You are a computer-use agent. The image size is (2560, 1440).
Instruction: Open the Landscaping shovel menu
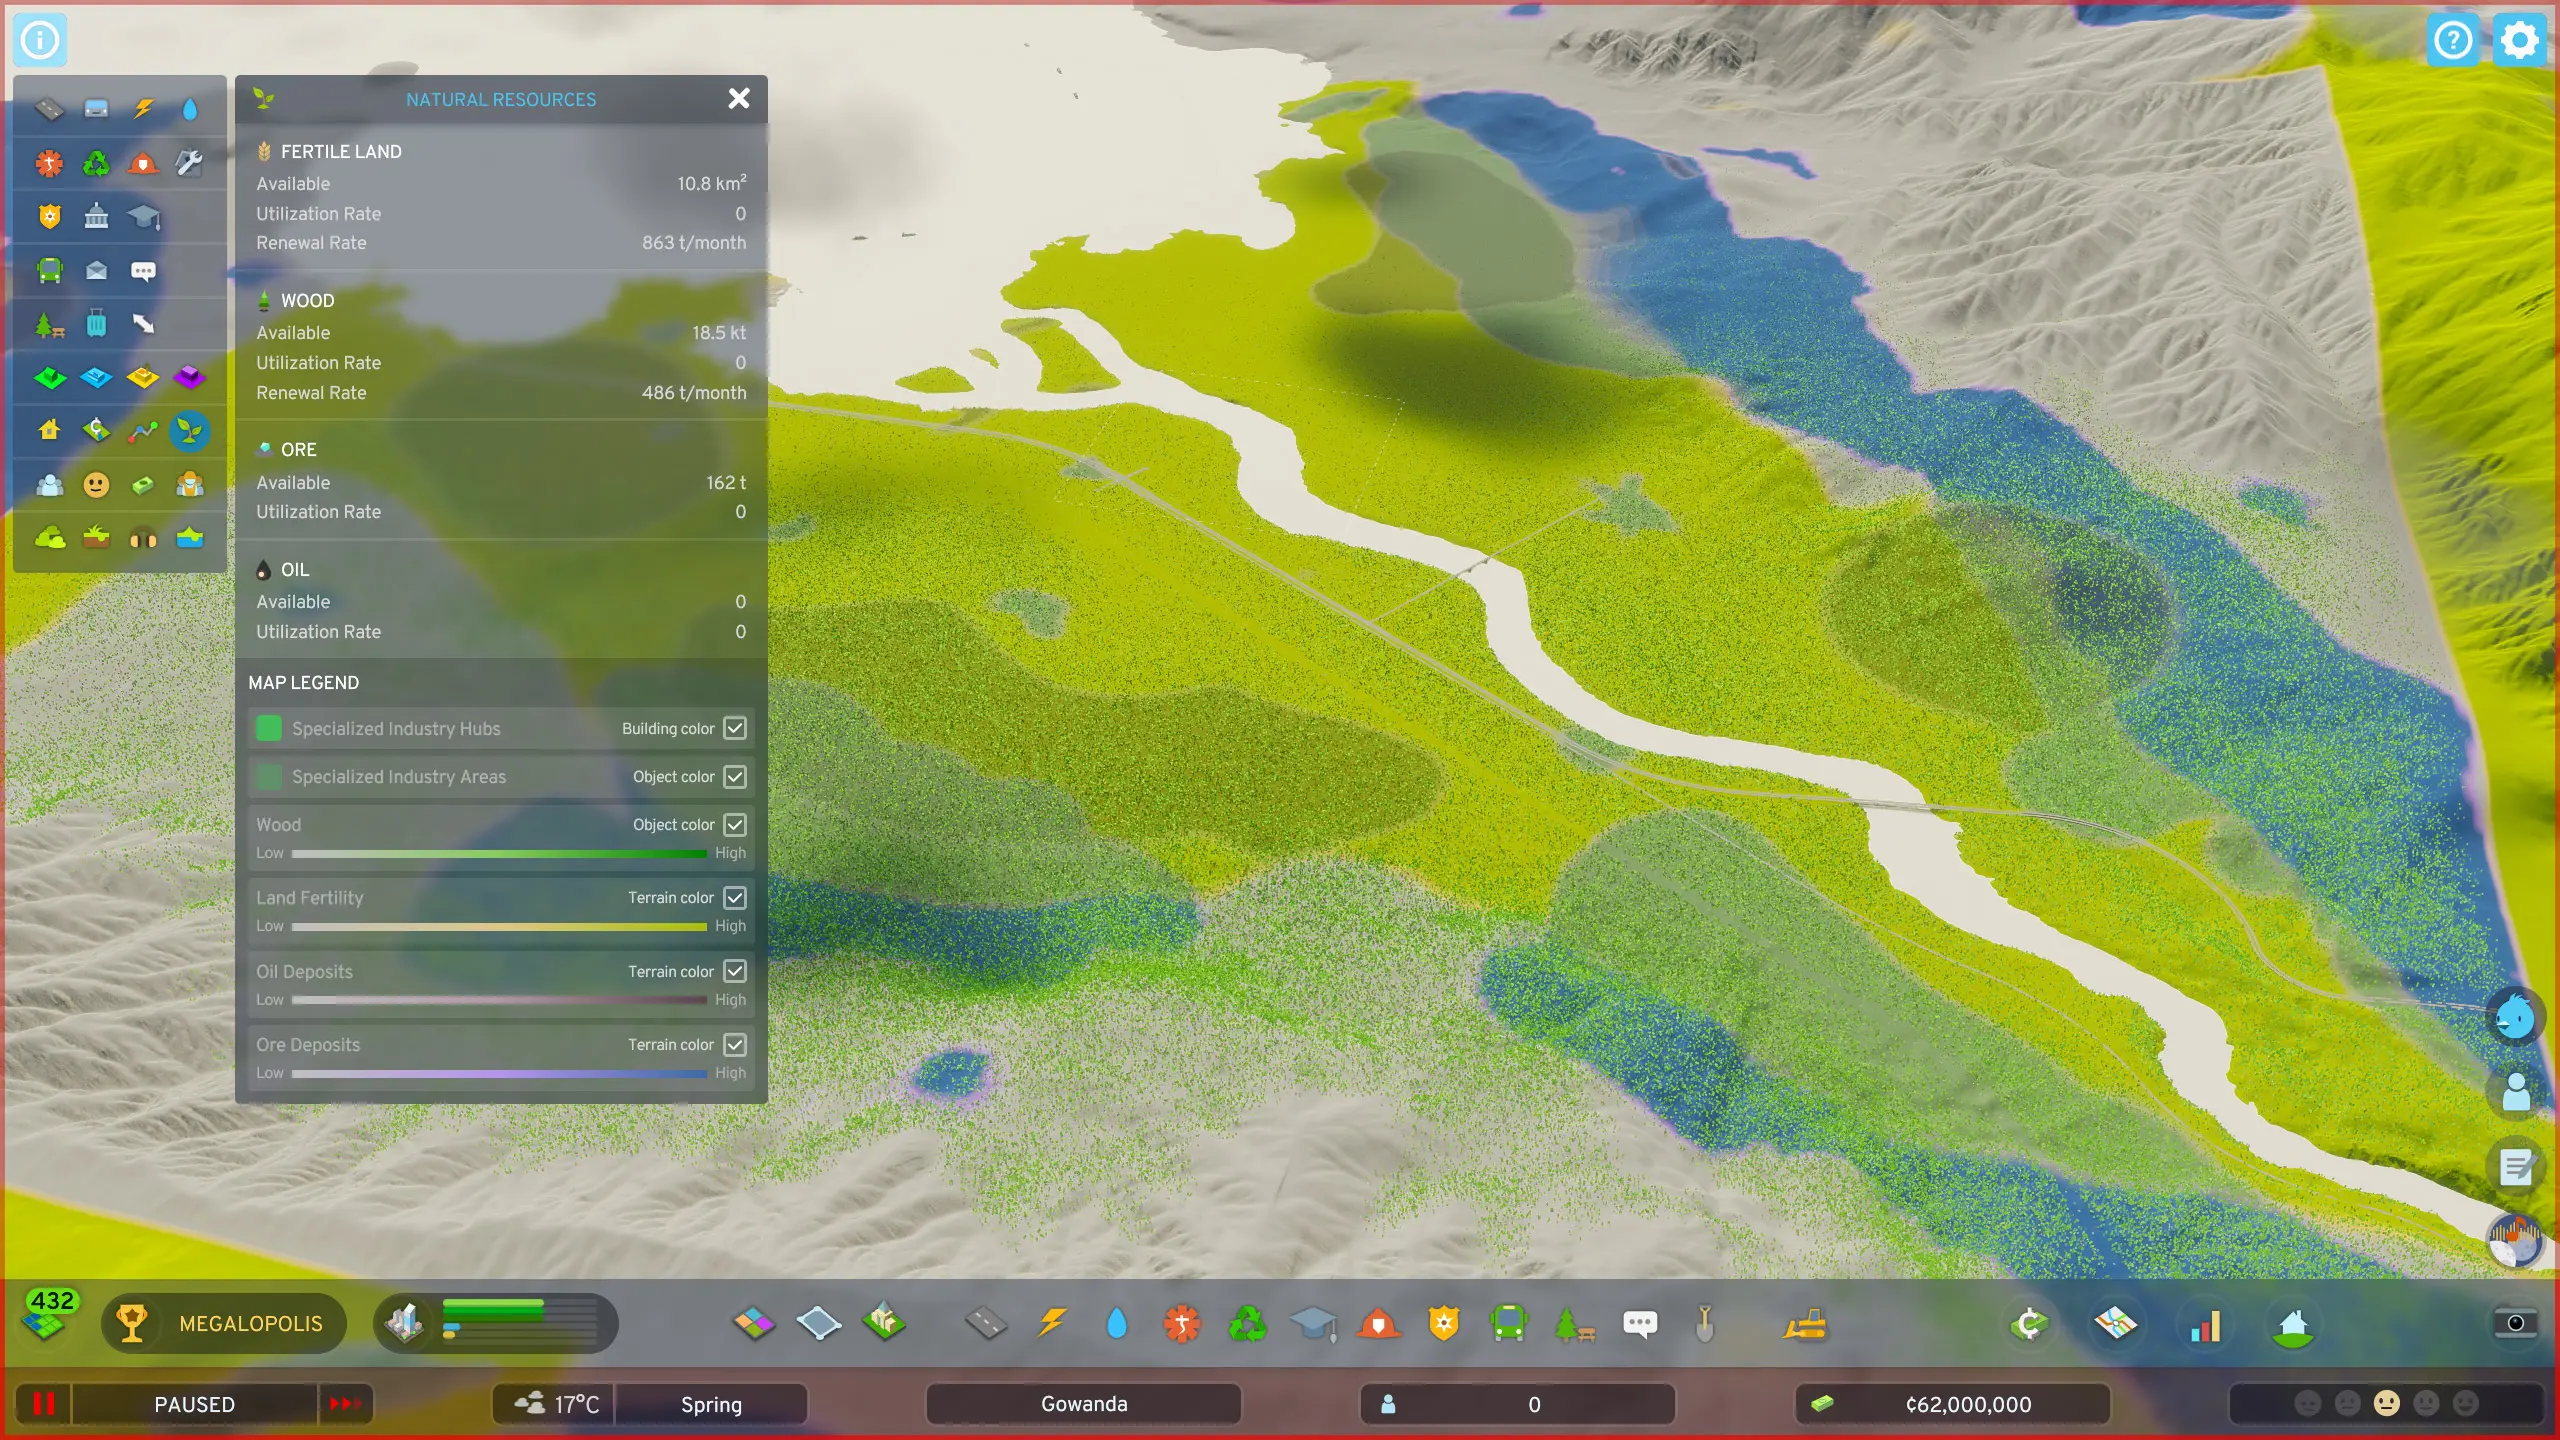[1705, 1324]
